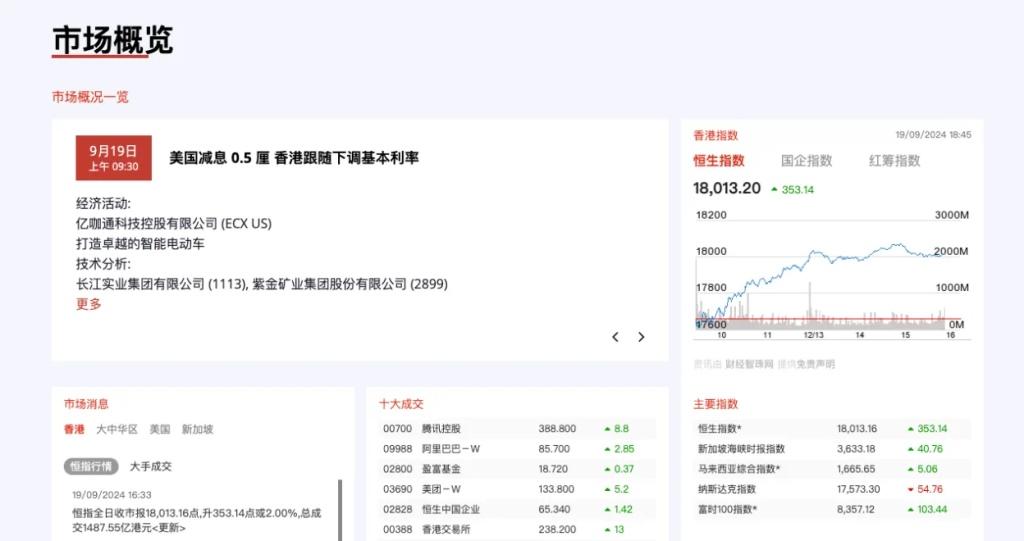Screen dimensions: 1024x541
Task: Click the Hang Seng index intraday chart
Action: tap(832, 273)
